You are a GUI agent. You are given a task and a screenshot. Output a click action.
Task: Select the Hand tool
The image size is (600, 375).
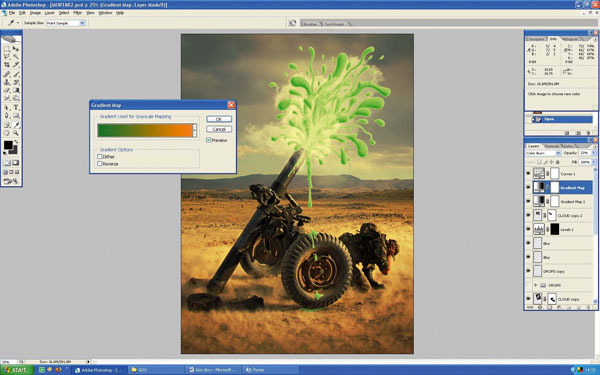[x=7, y=133]
